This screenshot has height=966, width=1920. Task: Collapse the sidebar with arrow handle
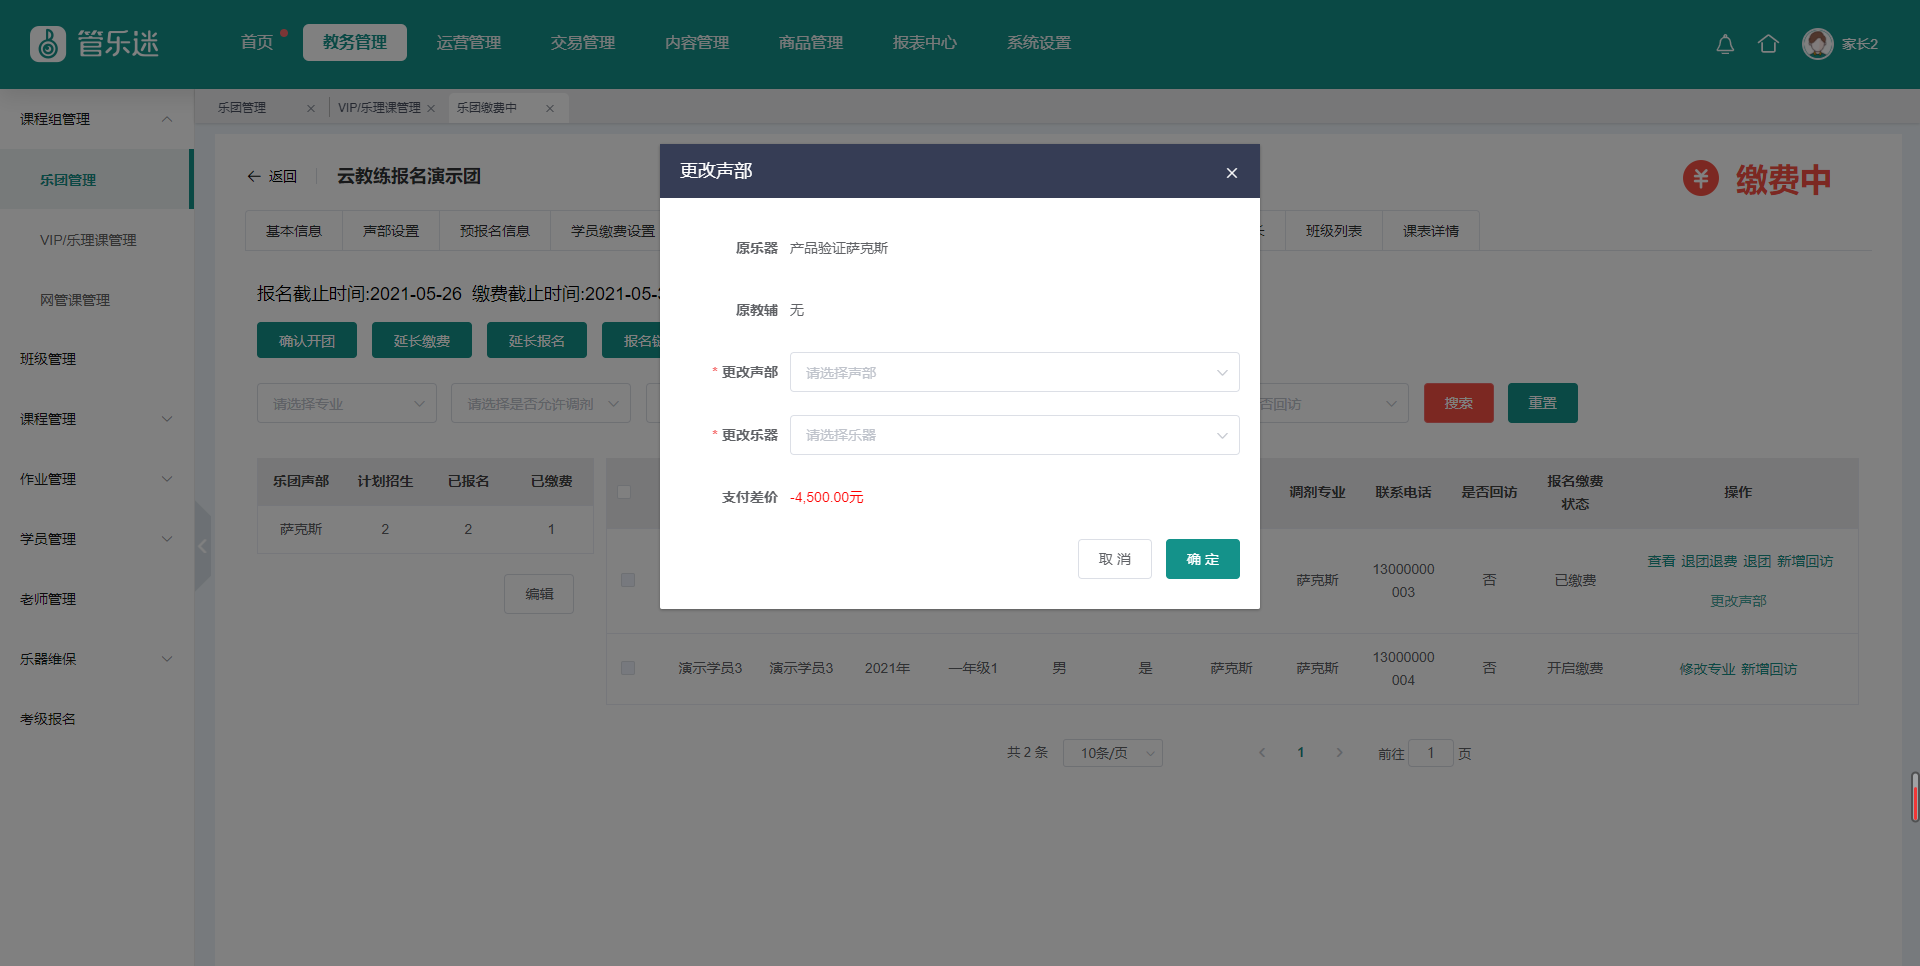(203, 546)
